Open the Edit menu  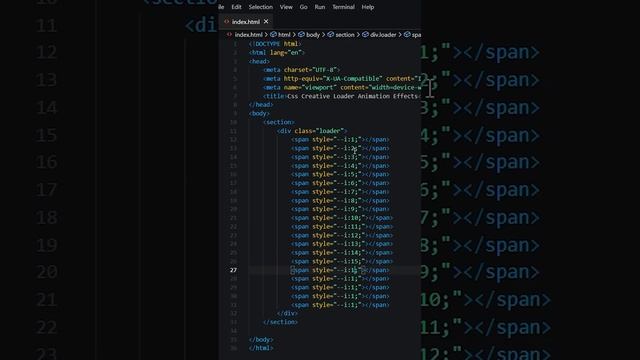click(x=236, y=7)
